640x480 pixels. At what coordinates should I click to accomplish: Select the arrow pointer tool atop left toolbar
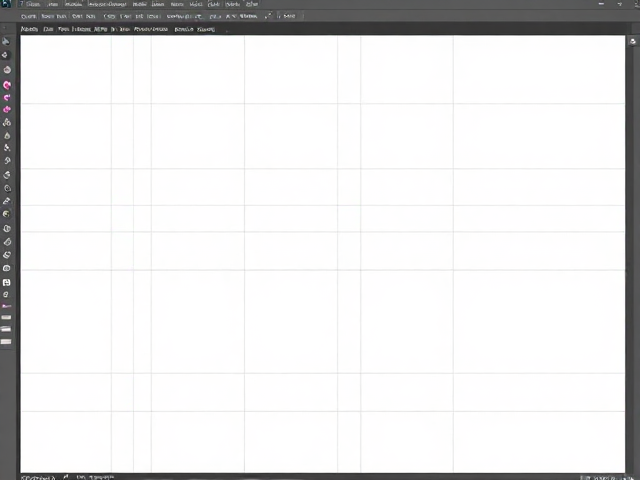(x=6, y=41)
